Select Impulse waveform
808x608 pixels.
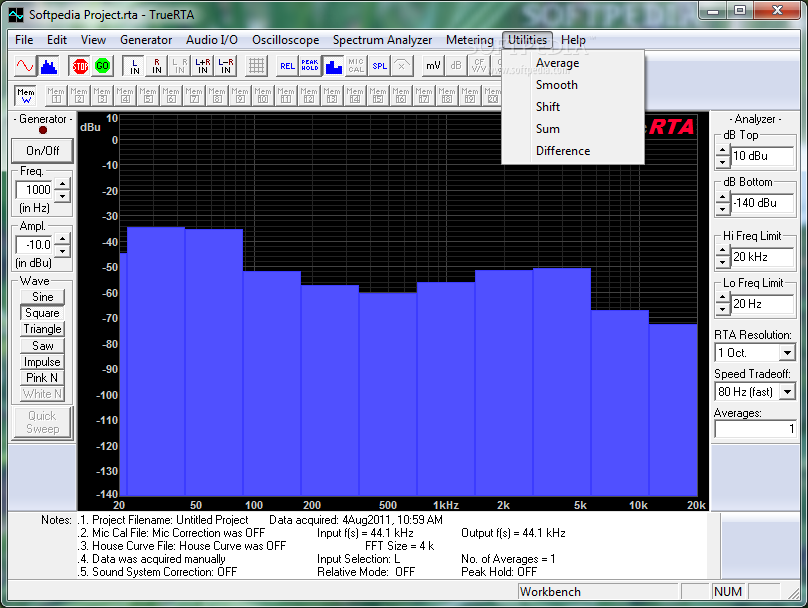pyautogui.click(x=42, y=362)
